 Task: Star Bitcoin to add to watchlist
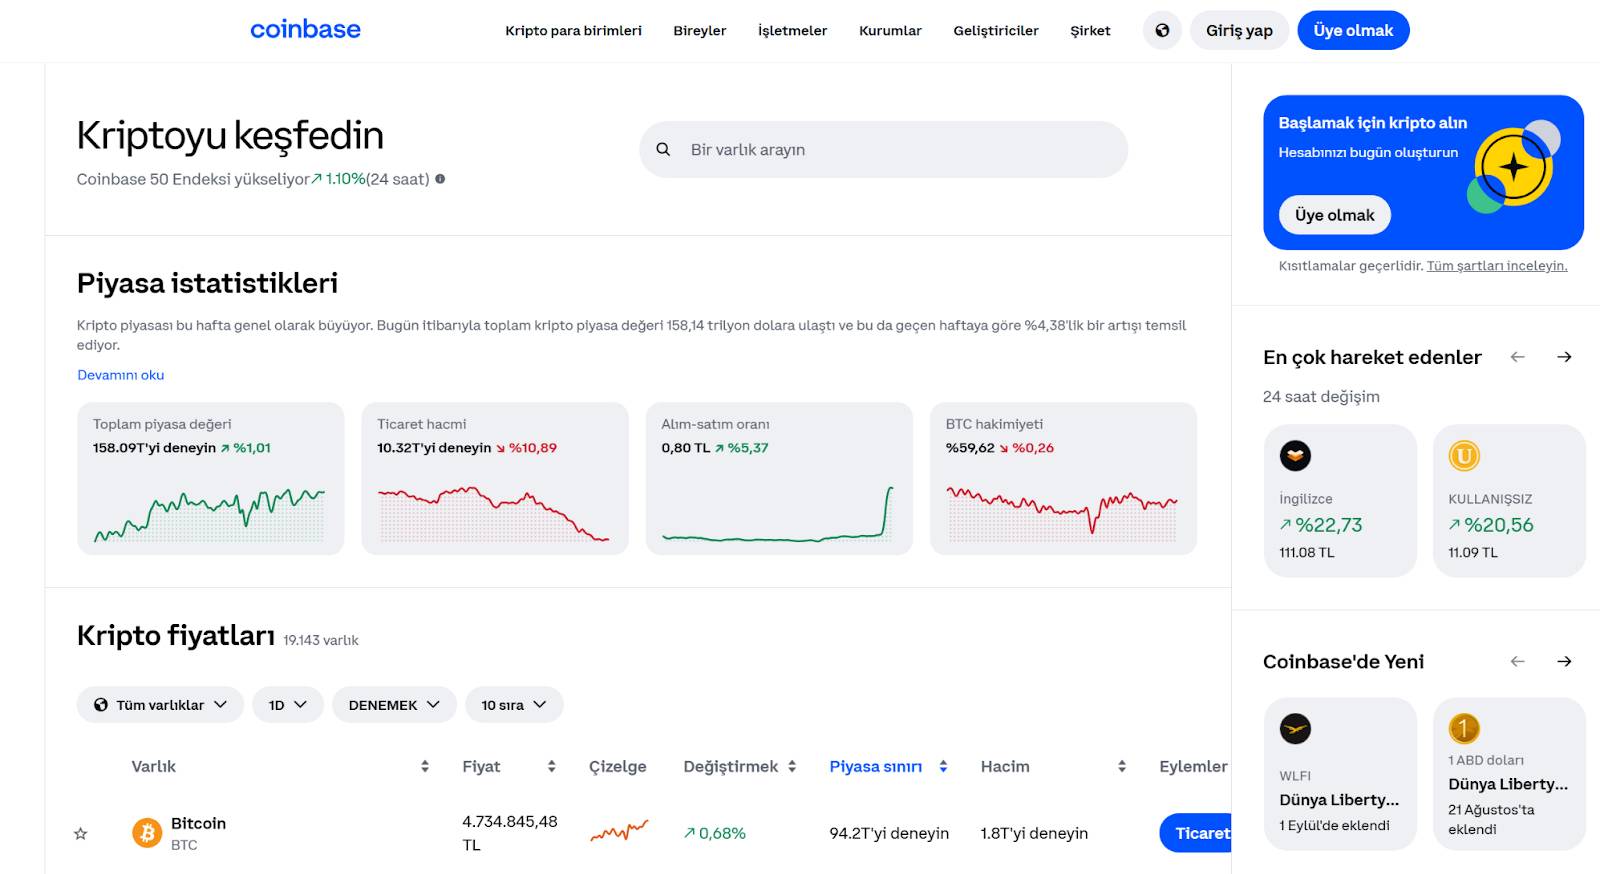81,833
